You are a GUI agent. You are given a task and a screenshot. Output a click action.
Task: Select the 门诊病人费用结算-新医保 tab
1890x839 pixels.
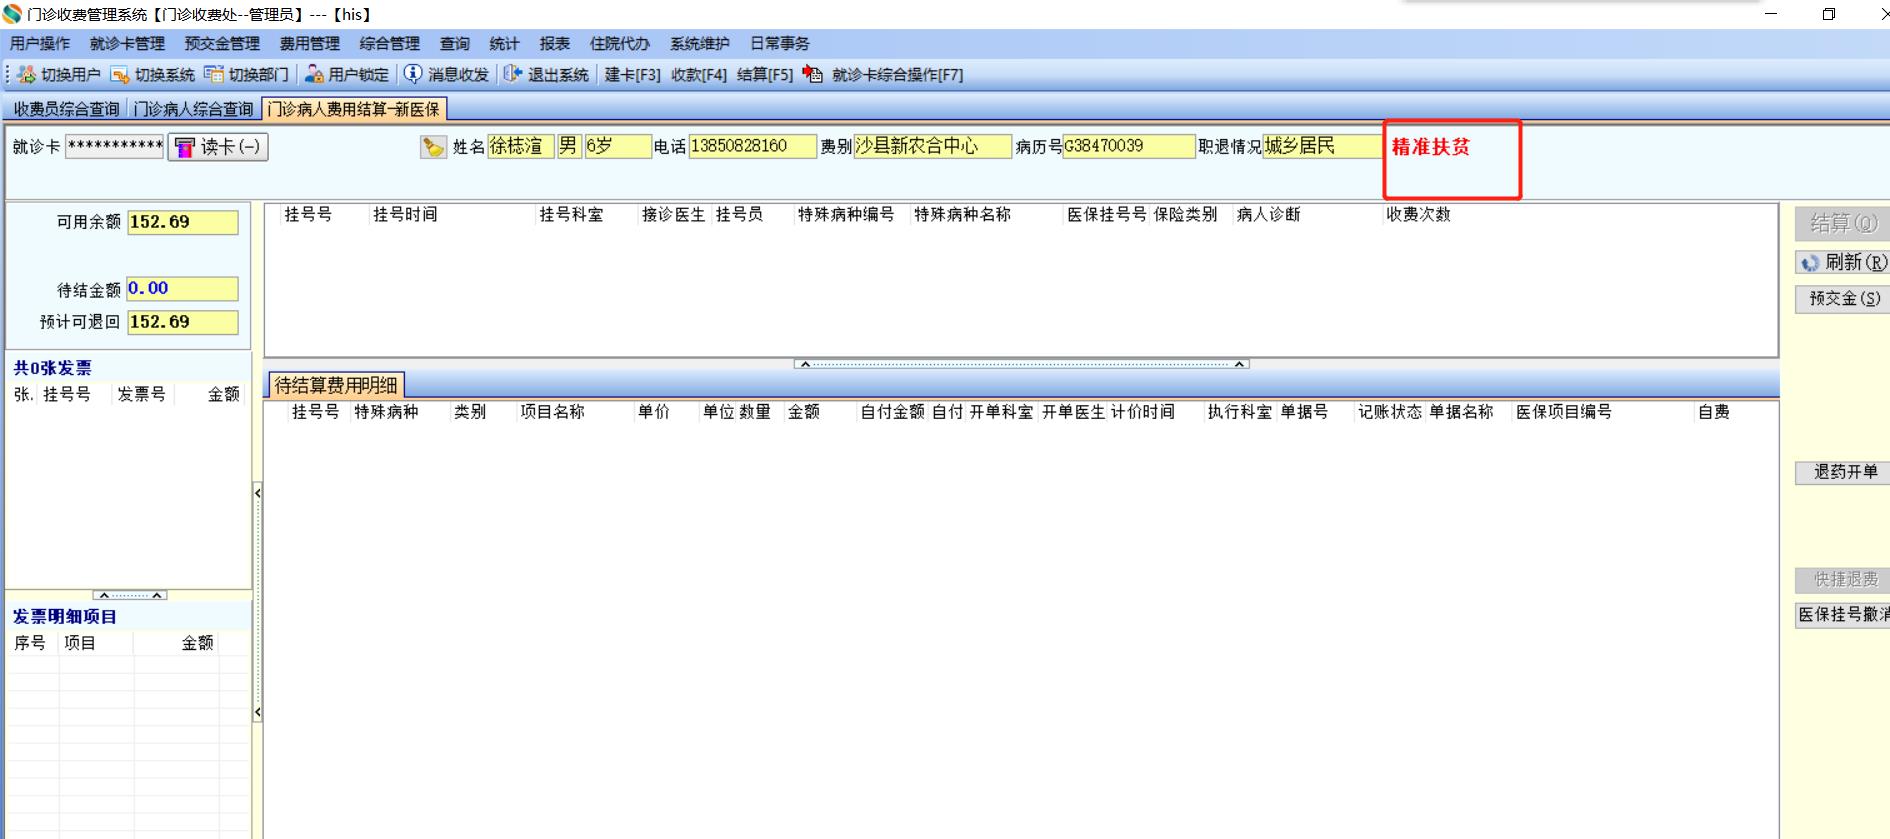(353, 109)
